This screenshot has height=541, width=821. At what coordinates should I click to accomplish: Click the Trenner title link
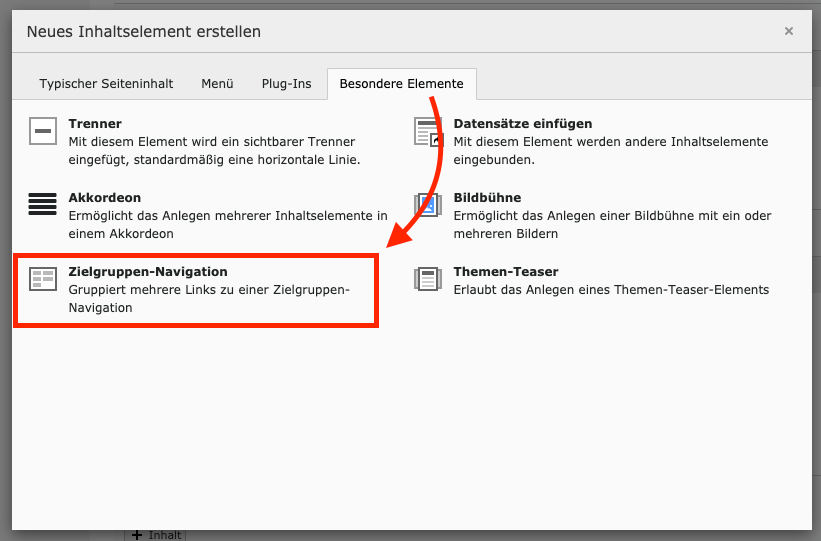pyautogui.click(x=95, y=124)
